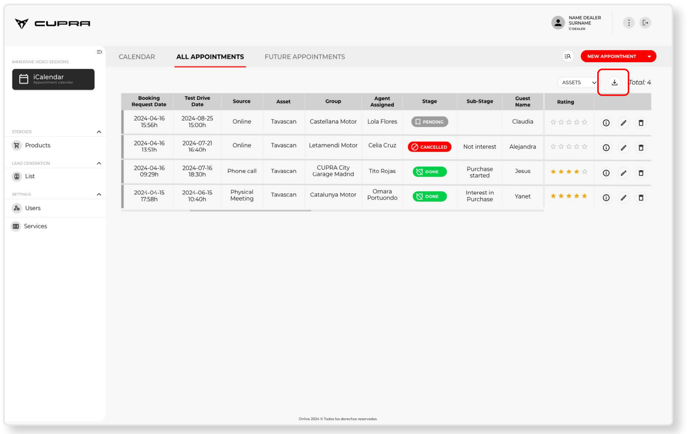This screenshot has height=434, width=688.
Task: Click the logout icon in header
Action: click(646, 23)
